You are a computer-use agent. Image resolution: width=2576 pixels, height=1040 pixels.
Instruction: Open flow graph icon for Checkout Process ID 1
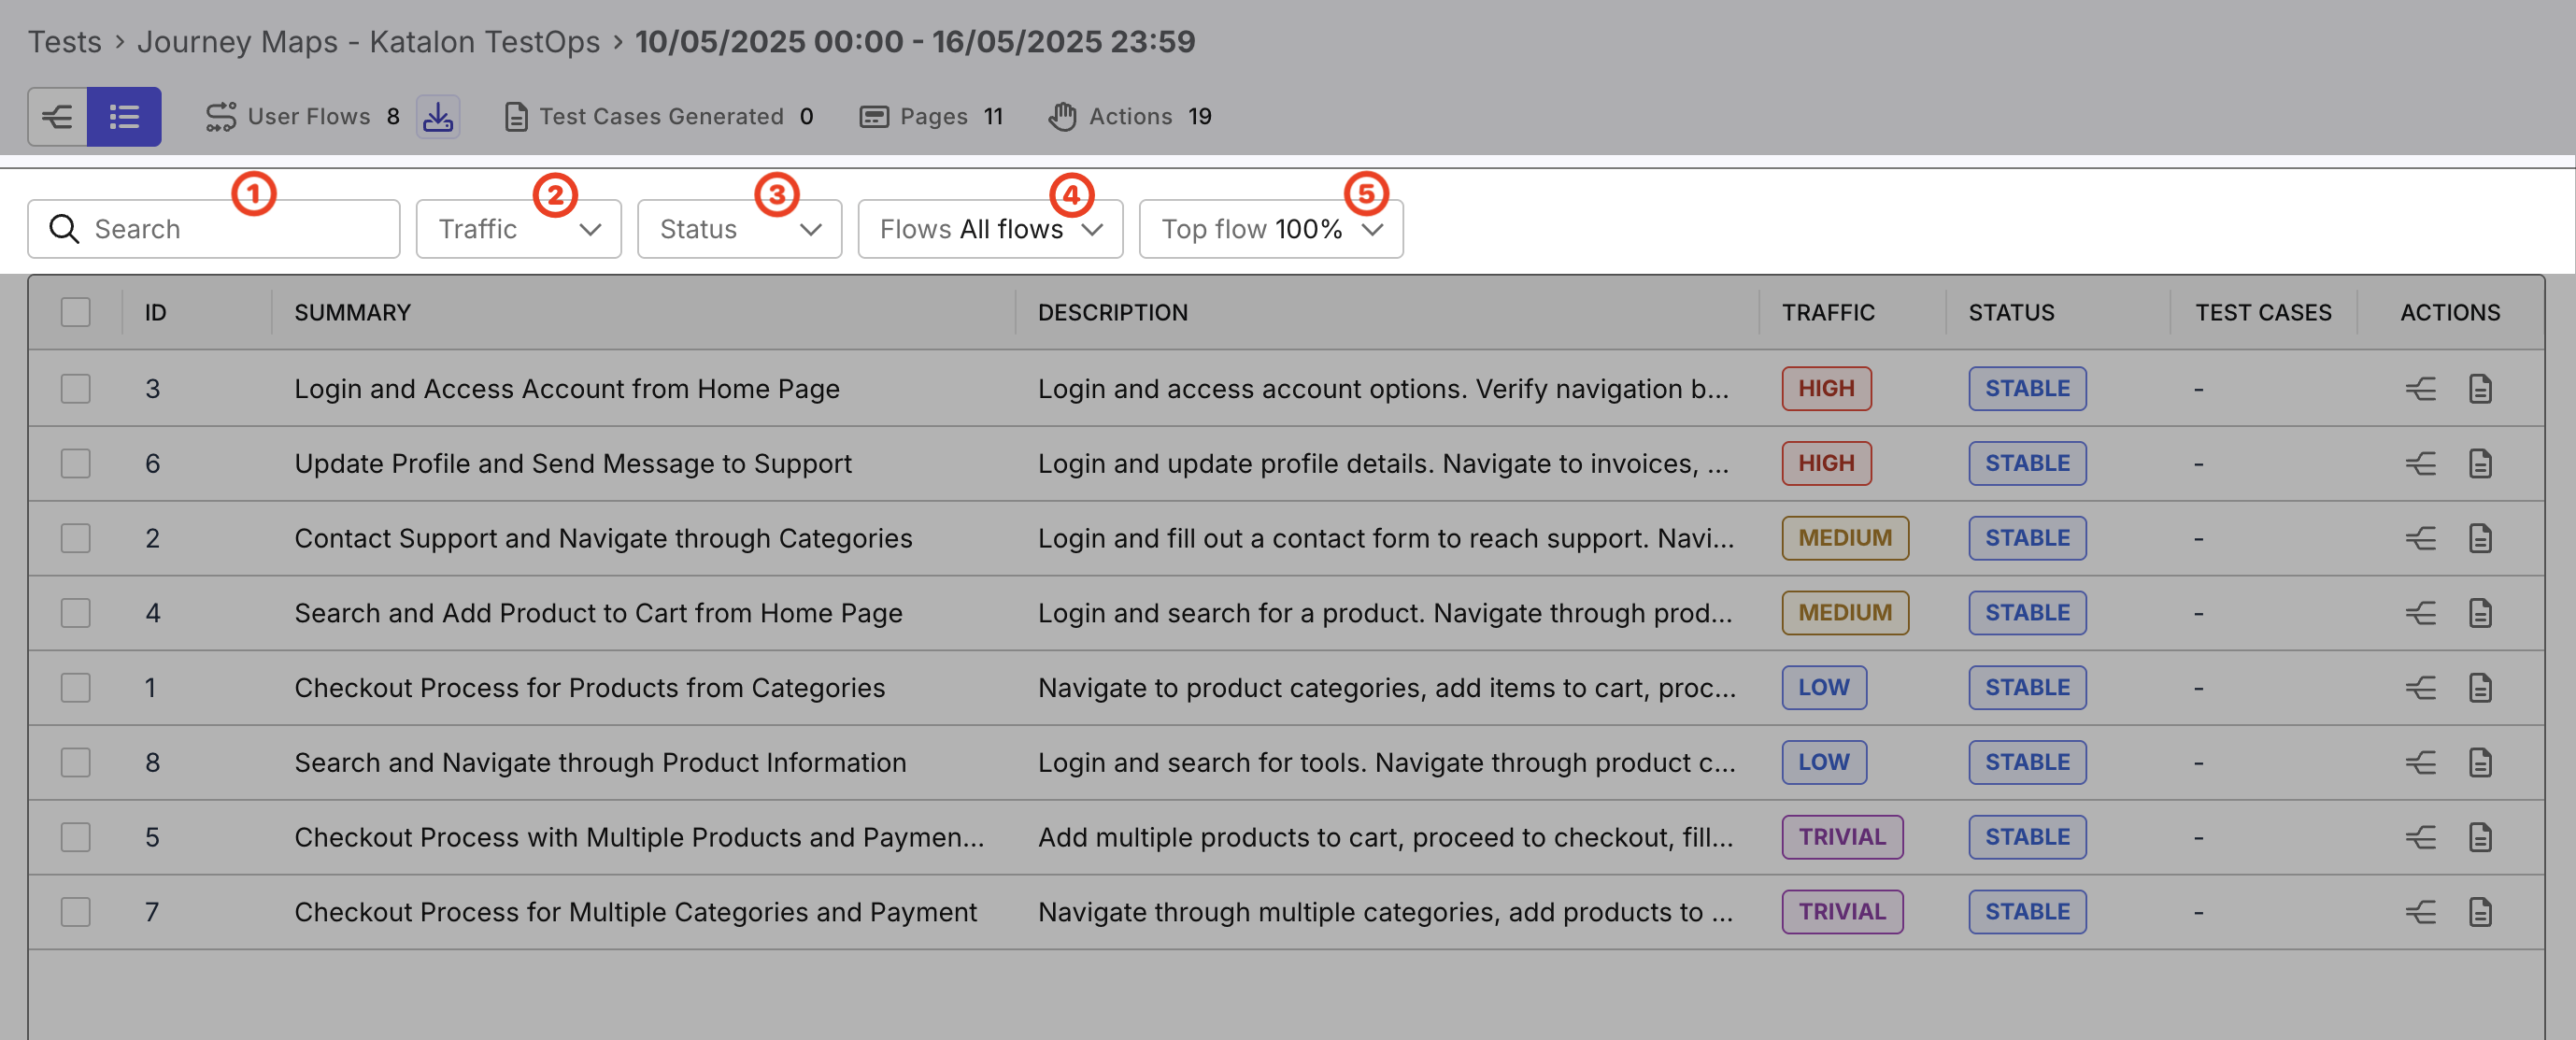2420,687
